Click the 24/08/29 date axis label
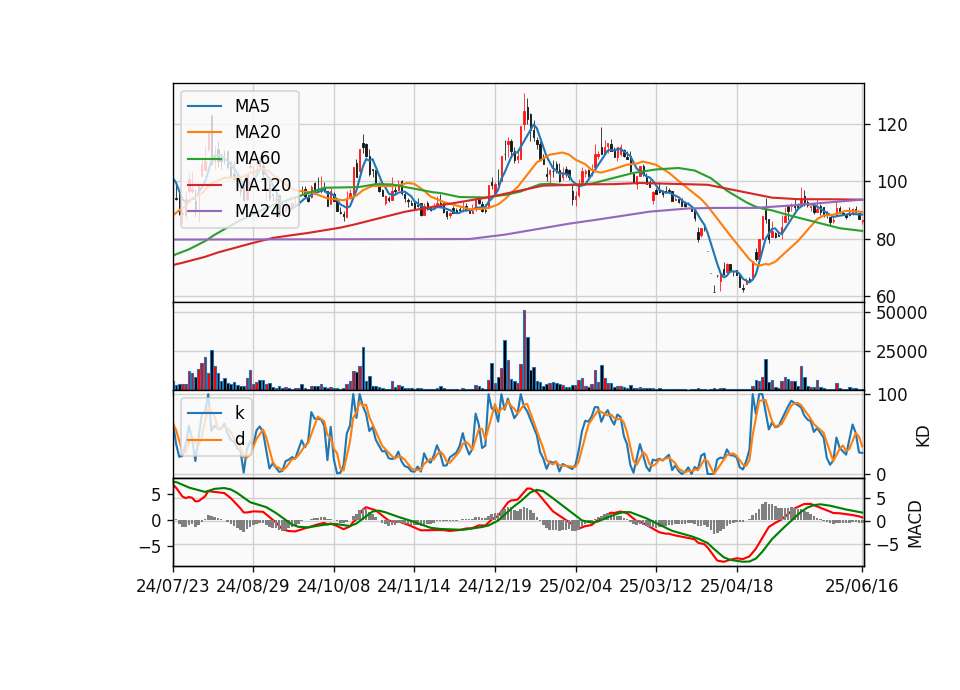Screen dimensions: 960x690 tap(253, 586)
